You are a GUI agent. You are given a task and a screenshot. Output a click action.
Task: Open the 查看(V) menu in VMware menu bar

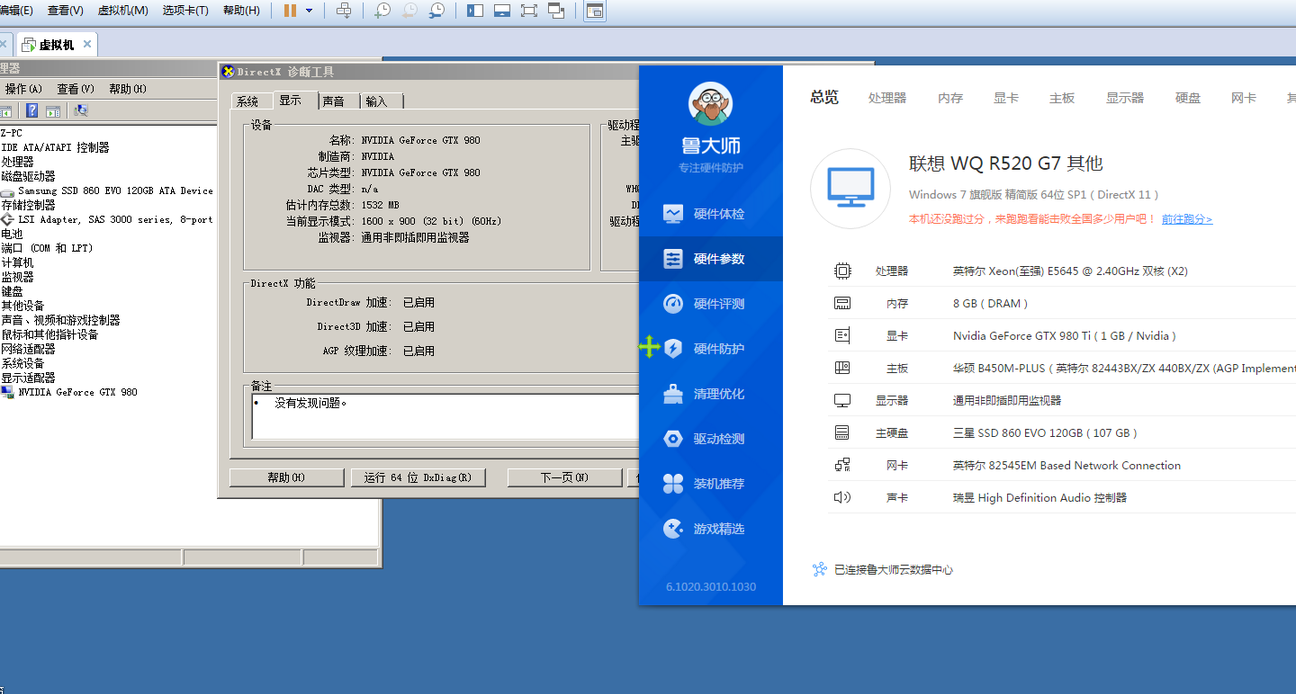[65, 10]
